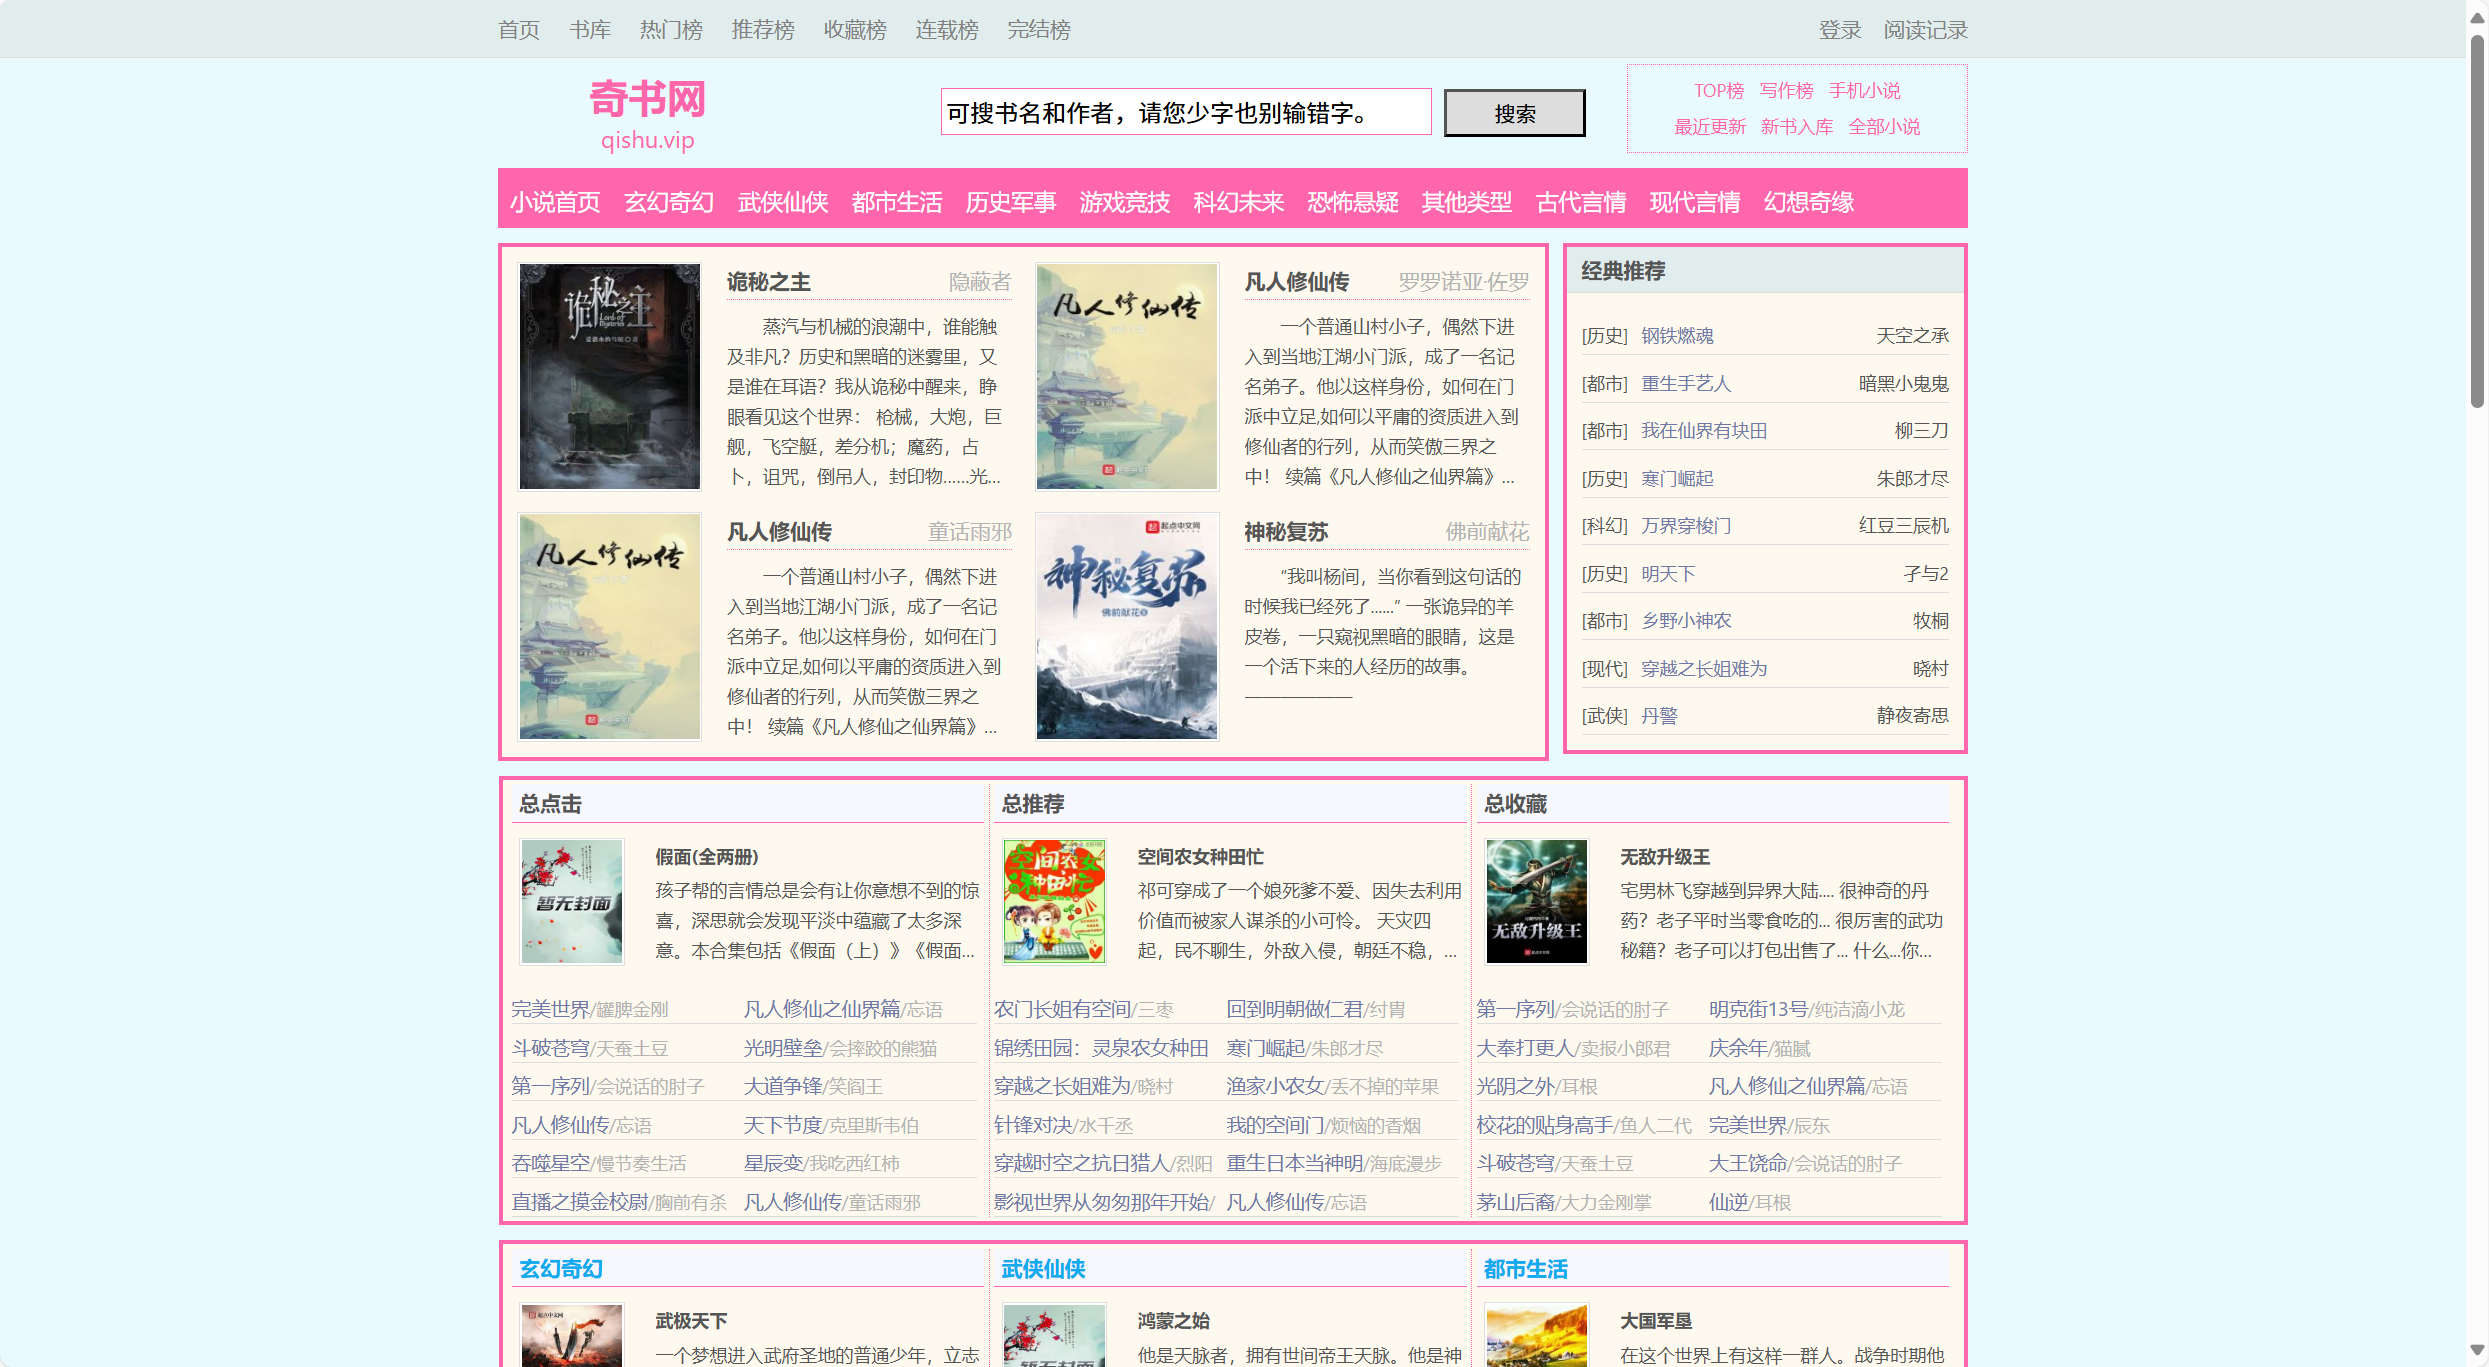
Task: Open the 热门榜 ranking page
Action: [671, 30]
